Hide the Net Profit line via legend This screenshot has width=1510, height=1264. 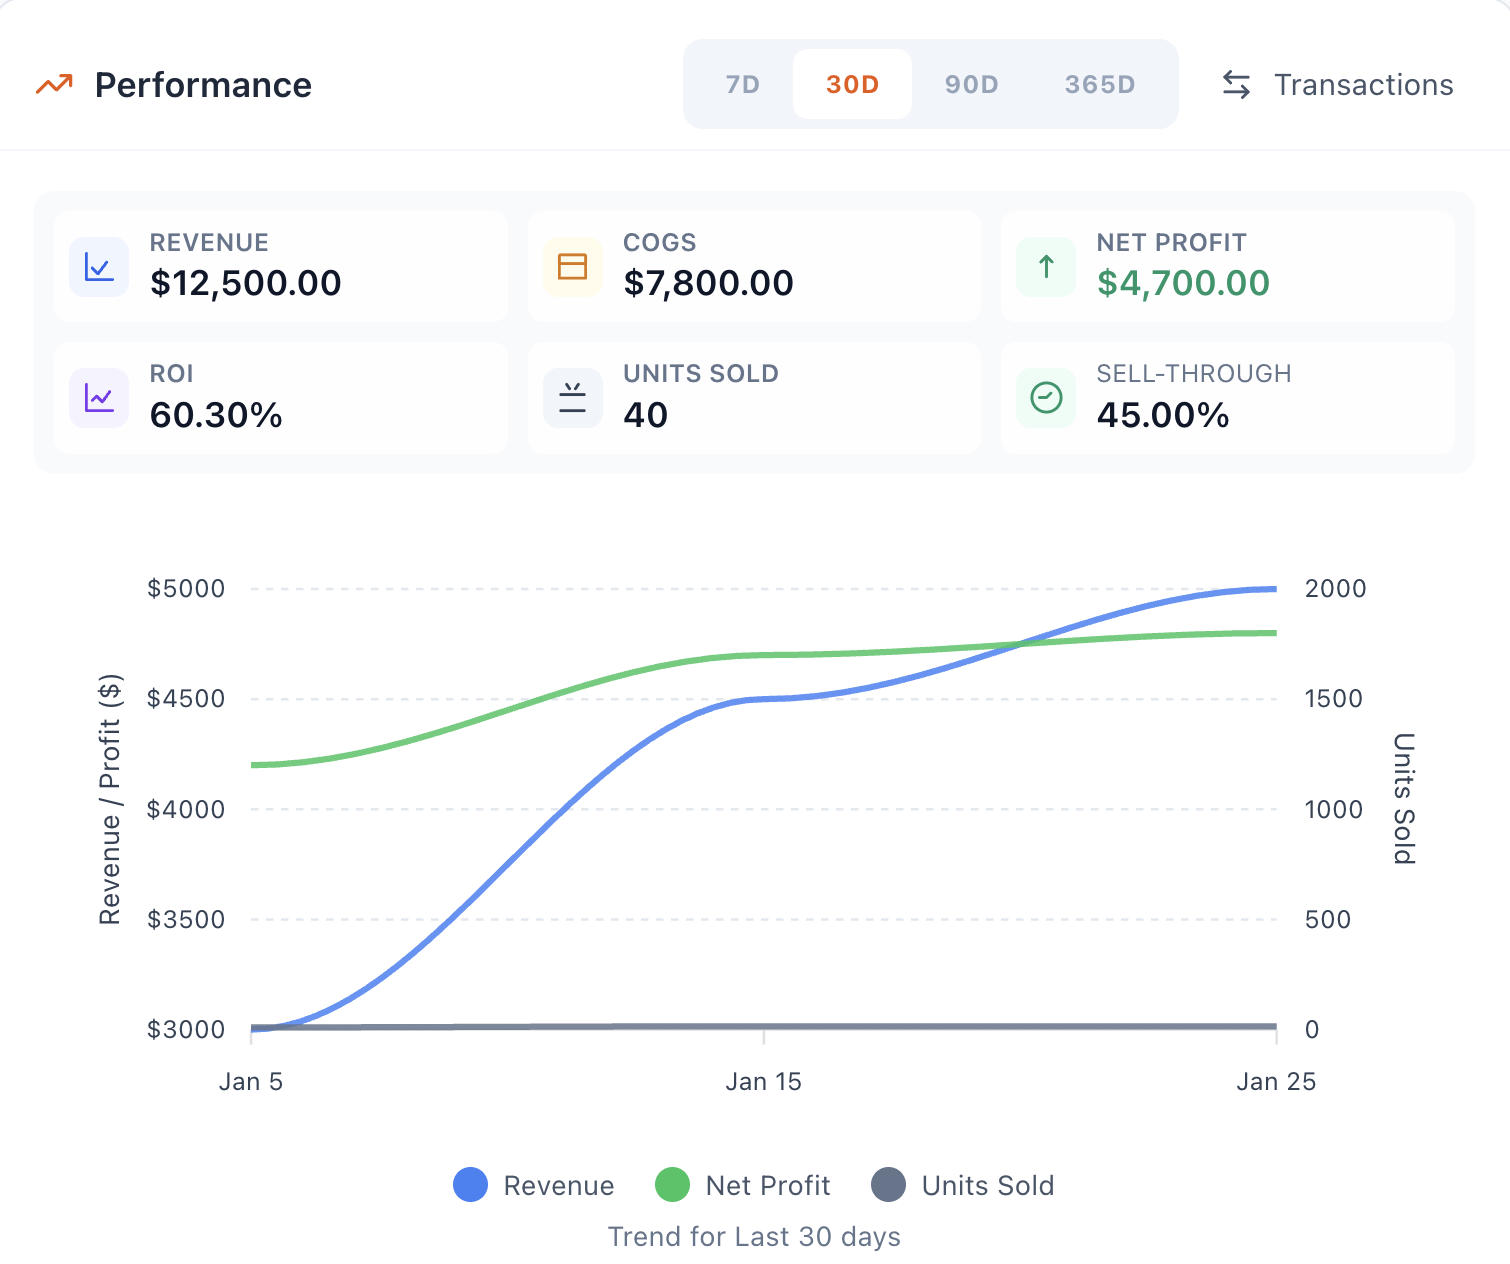(743, 1185)
